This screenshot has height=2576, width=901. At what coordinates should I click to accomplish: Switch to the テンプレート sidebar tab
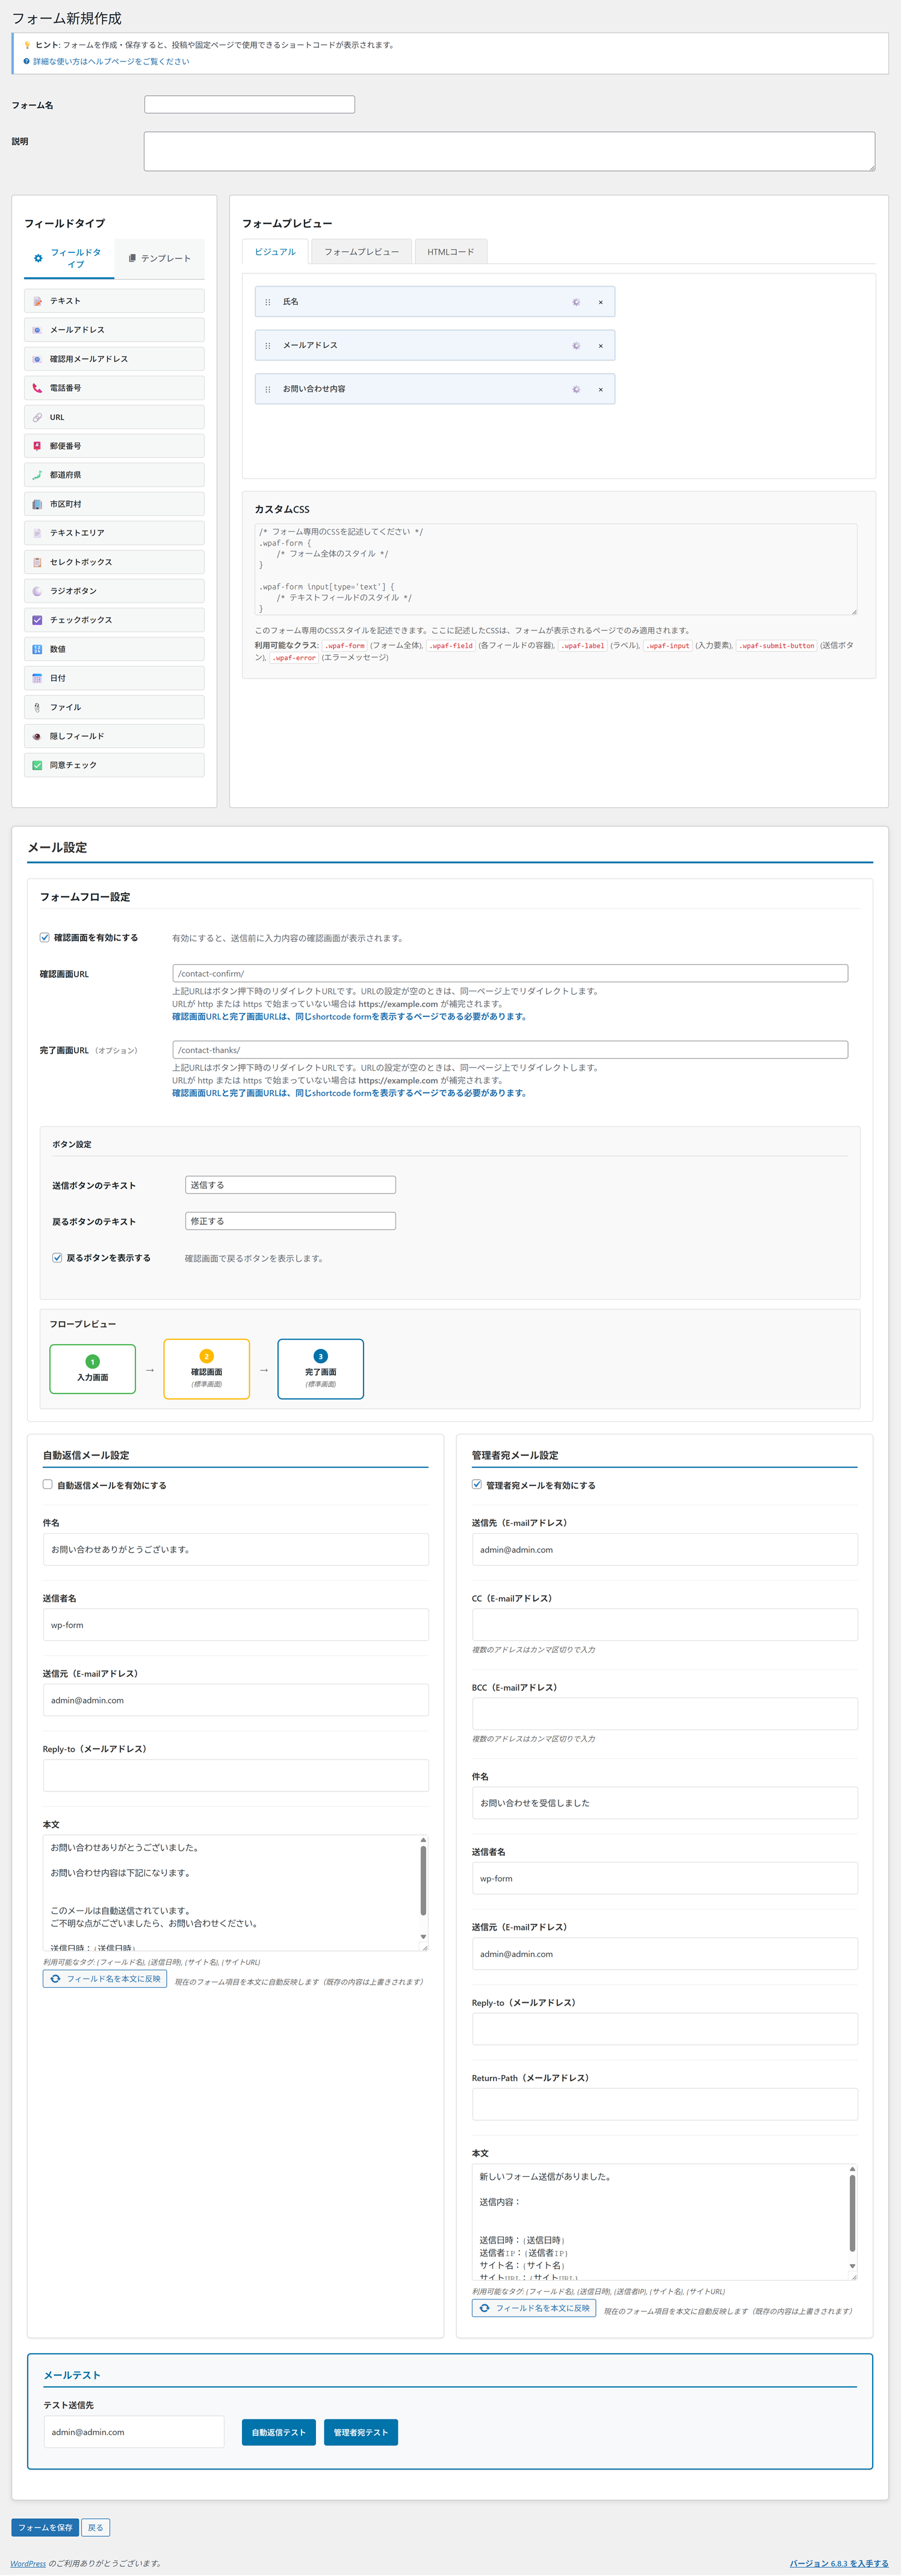159,258
